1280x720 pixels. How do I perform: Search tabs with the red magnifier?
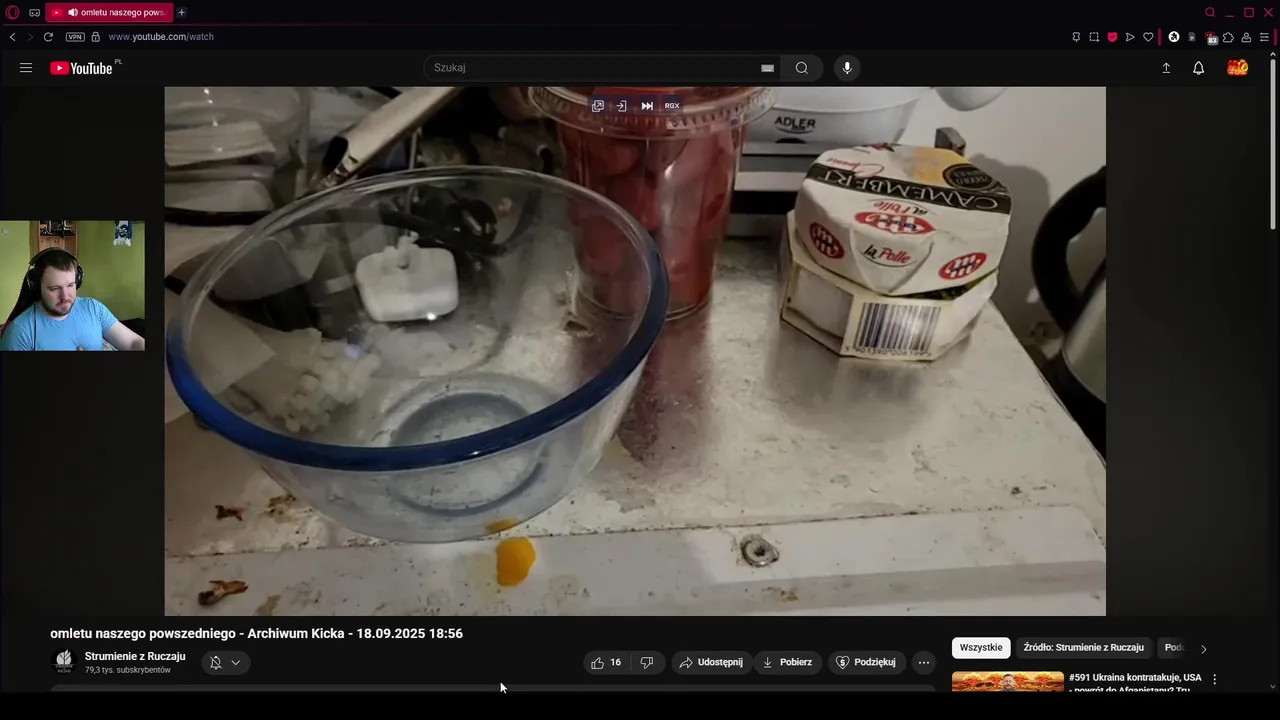[1210, 13]
